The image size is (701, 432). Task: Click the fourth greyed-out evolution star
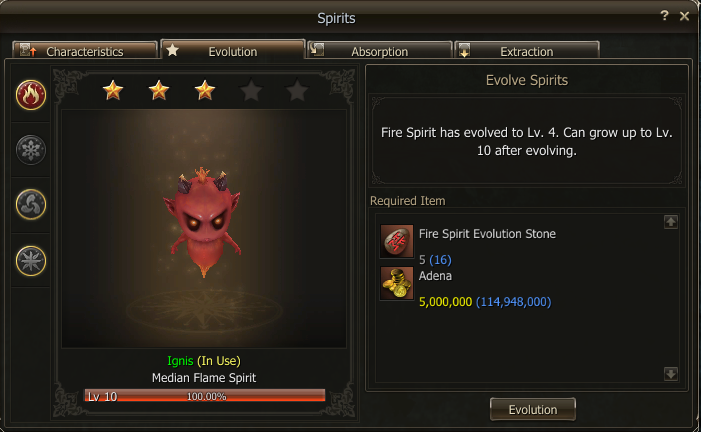251,90
